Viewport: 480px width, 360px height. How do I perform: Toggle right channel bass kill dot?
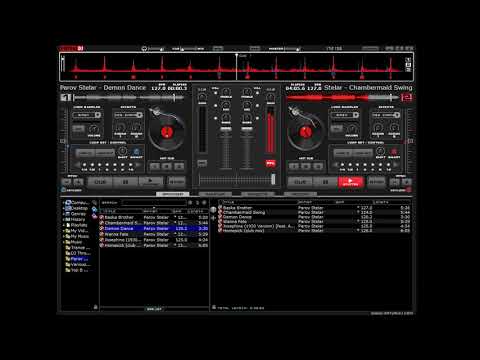coord(257,118)
